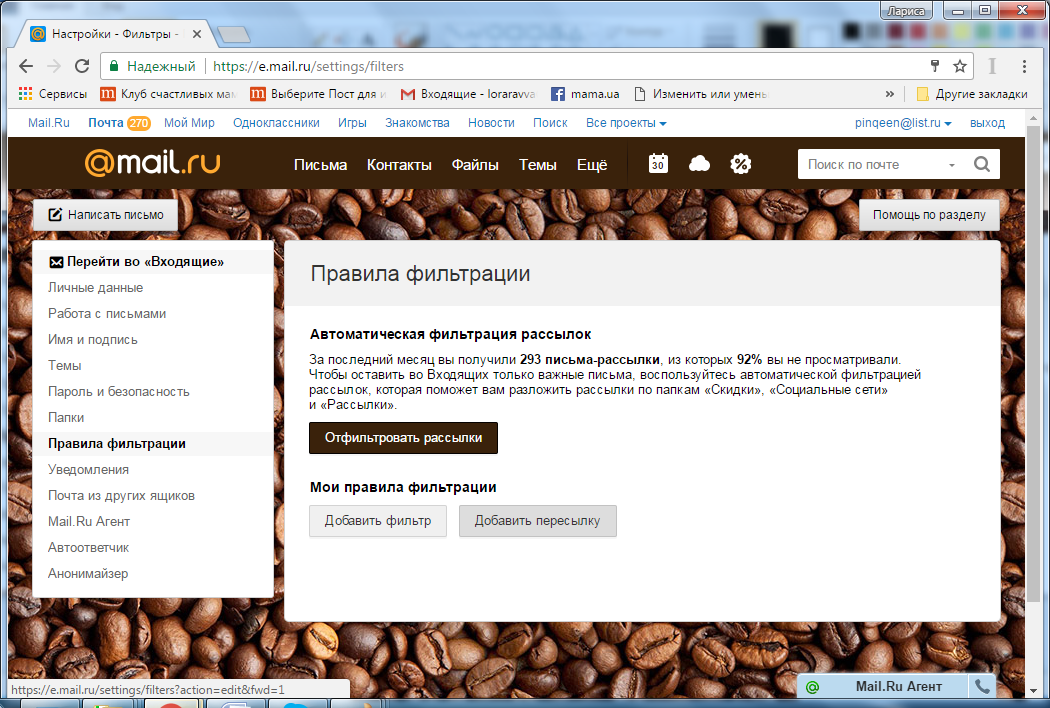The width and height of the screenshot is (1050, 708).
Task: Open the Контакты section
Action: click(399, 165)
